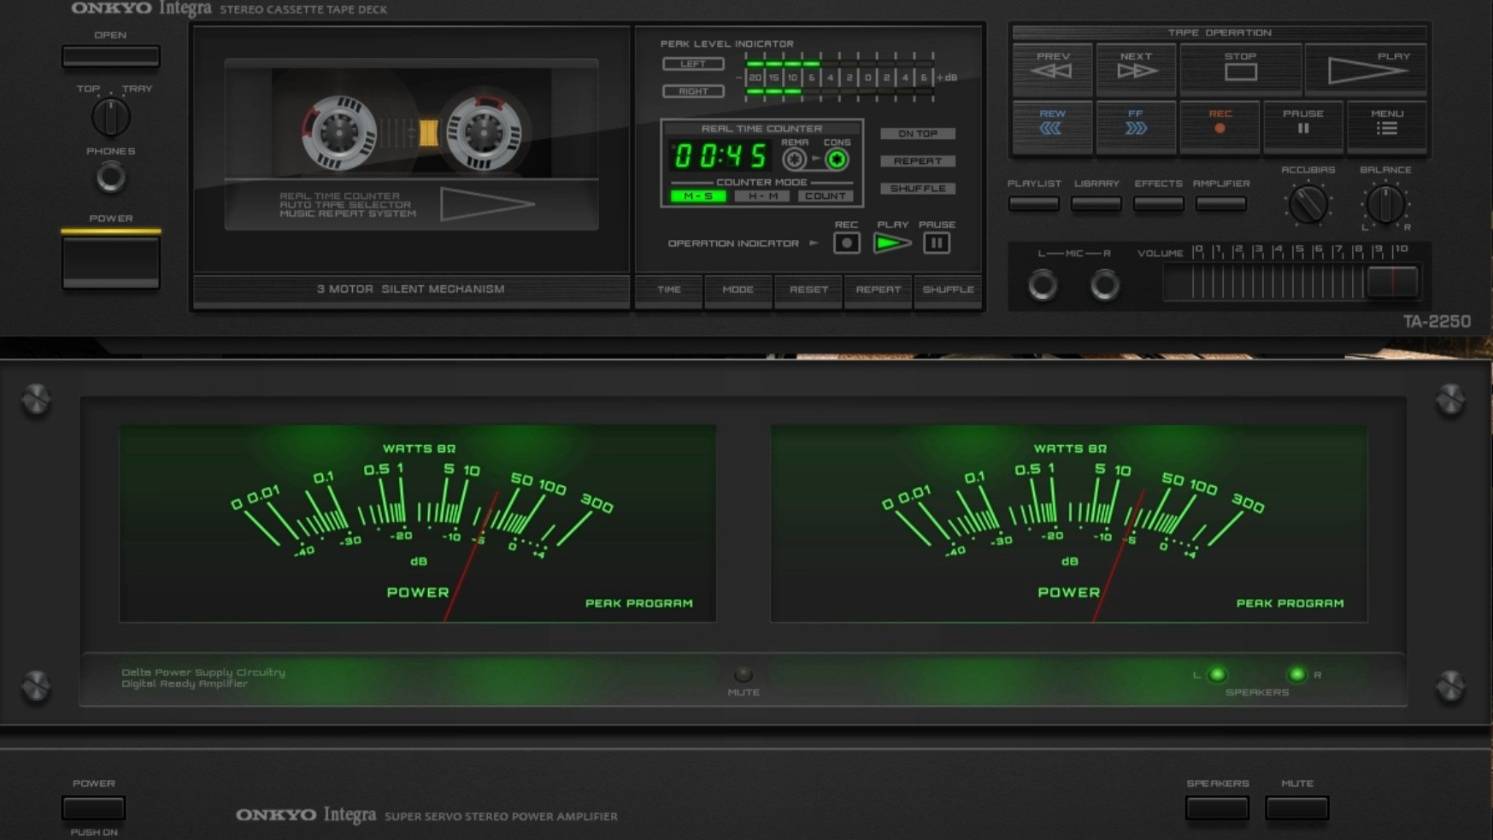Click the TIME button below display

coord(669,290)
